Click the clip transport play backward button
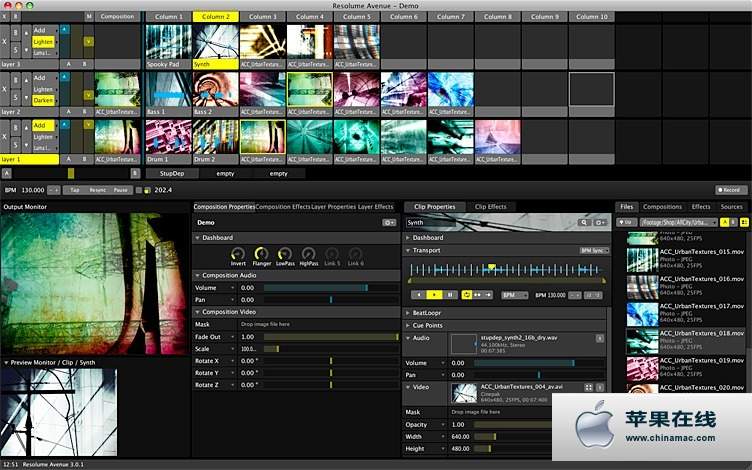The width and height of the screenshot is (752, 470). point(419,295)
